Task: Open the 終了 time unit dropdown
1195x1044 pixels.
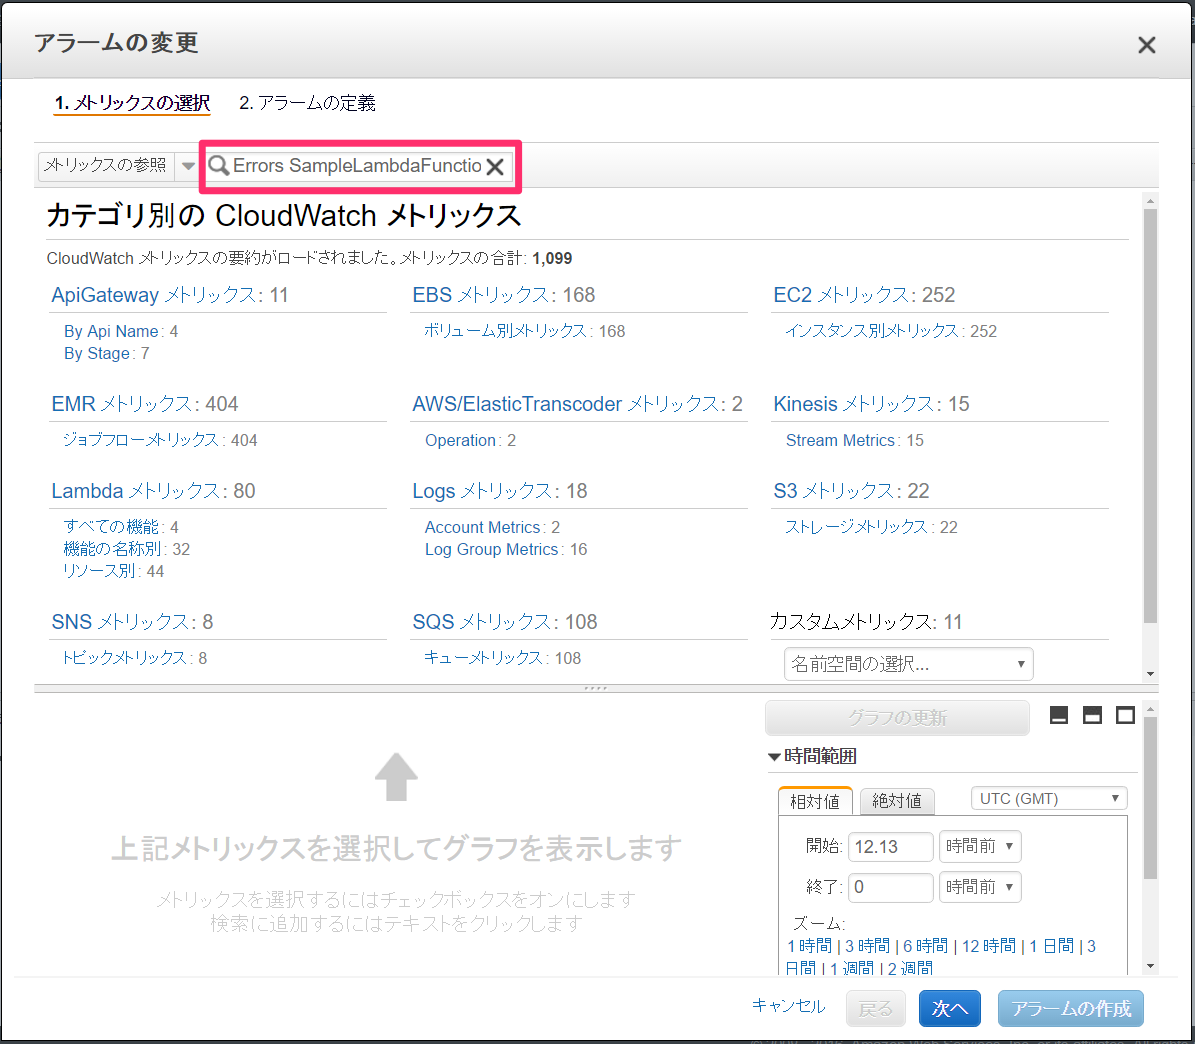Action: point(979,887)
